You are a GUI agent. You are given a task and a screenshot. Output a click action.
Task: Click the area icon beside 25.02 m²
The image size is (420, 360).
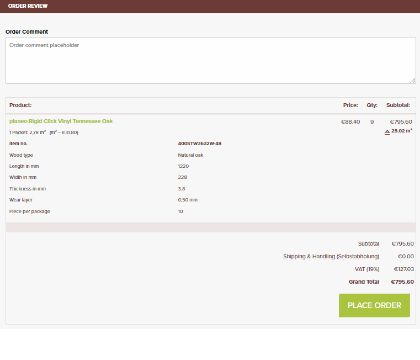pos(387,132)
